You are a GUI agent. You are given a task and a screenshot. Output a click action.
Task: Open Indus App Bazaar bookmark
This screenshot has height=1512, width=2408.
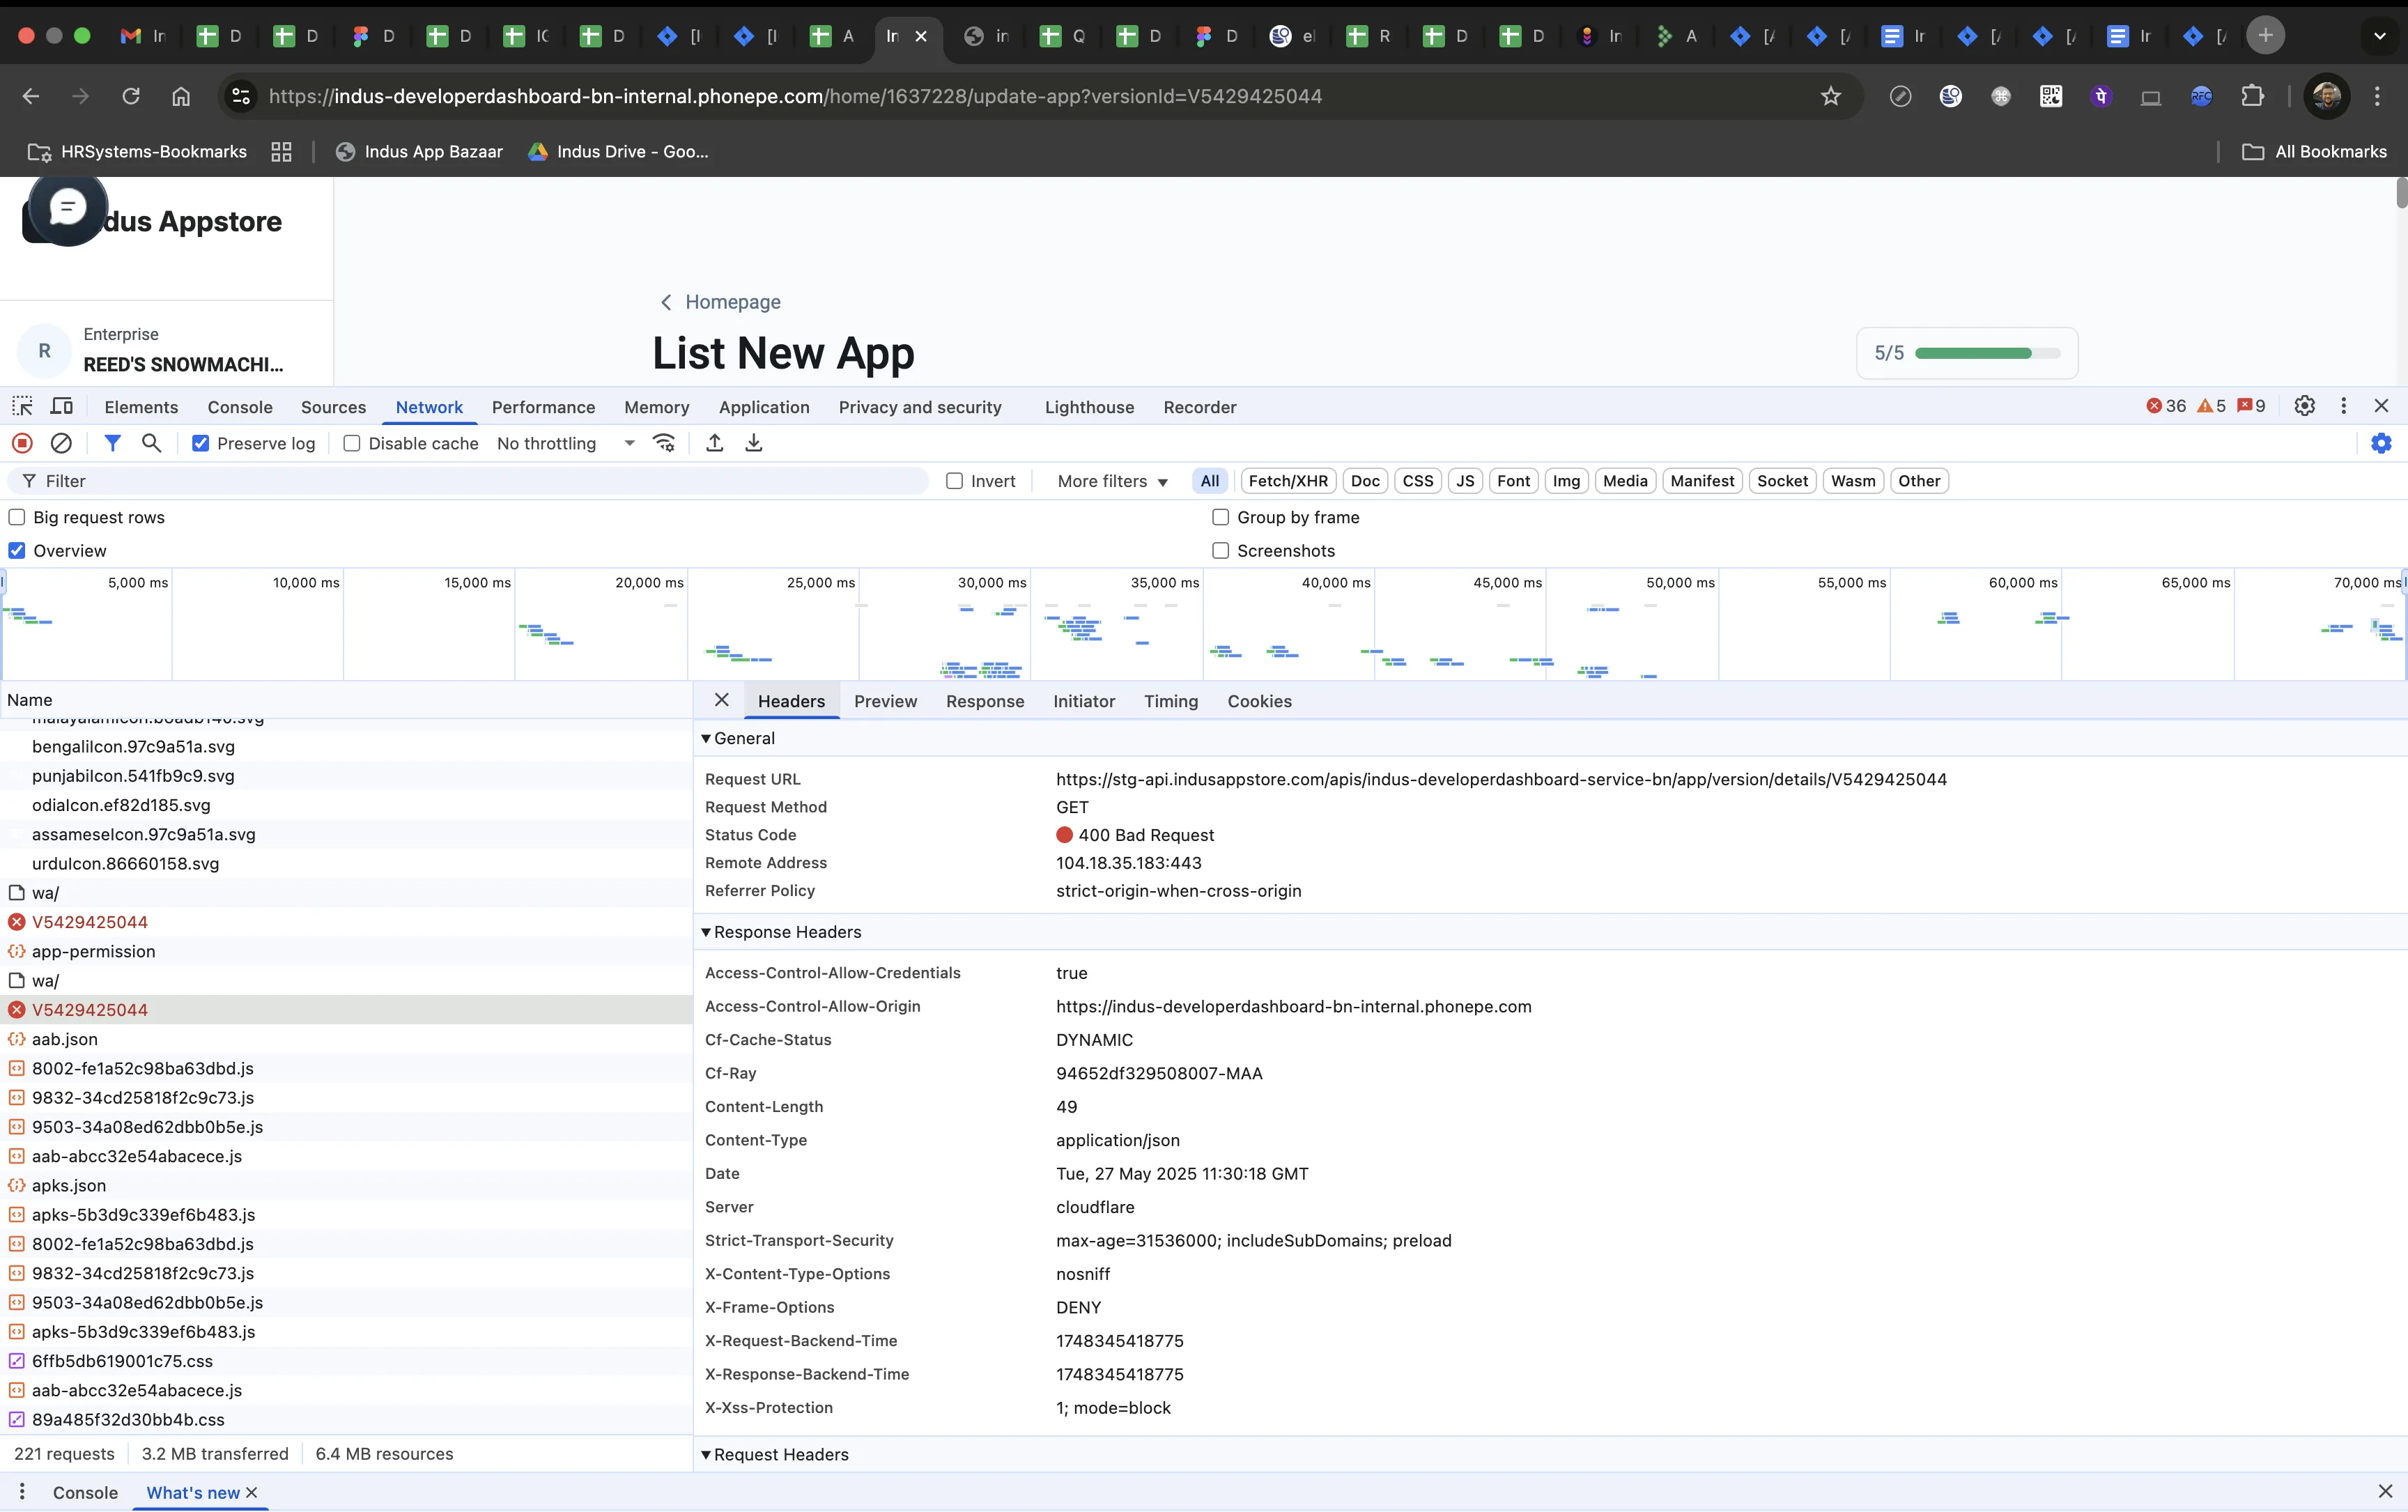[419, 151]
